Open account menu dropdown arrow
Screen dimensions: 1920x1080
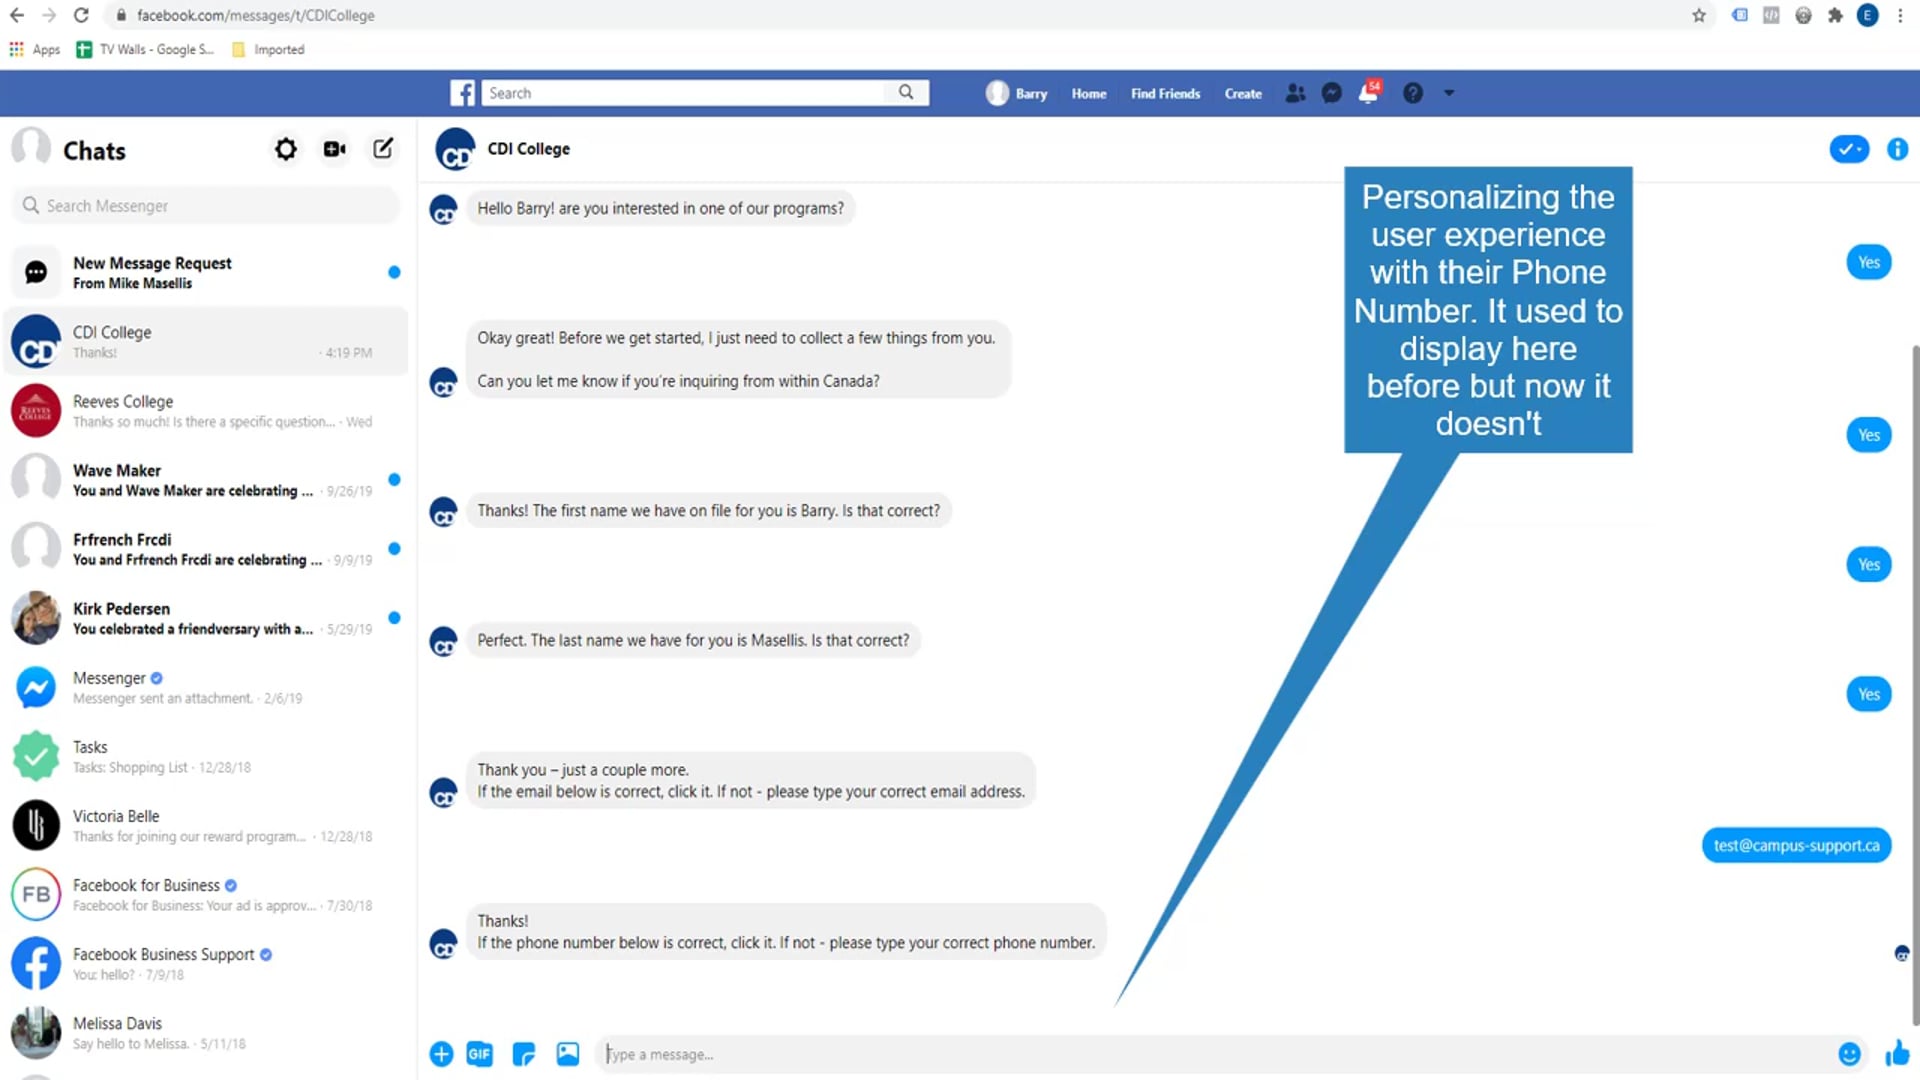point(1449,93)
